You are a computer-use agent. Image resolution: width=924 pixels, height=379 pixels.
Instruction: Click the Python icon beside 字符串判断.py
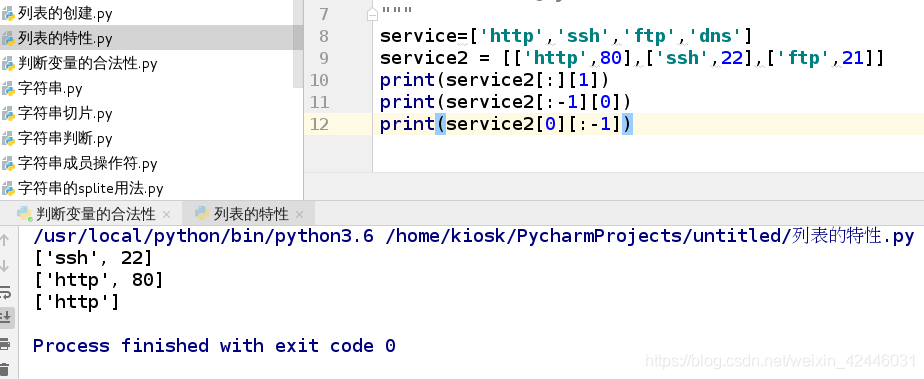point(8,139)
